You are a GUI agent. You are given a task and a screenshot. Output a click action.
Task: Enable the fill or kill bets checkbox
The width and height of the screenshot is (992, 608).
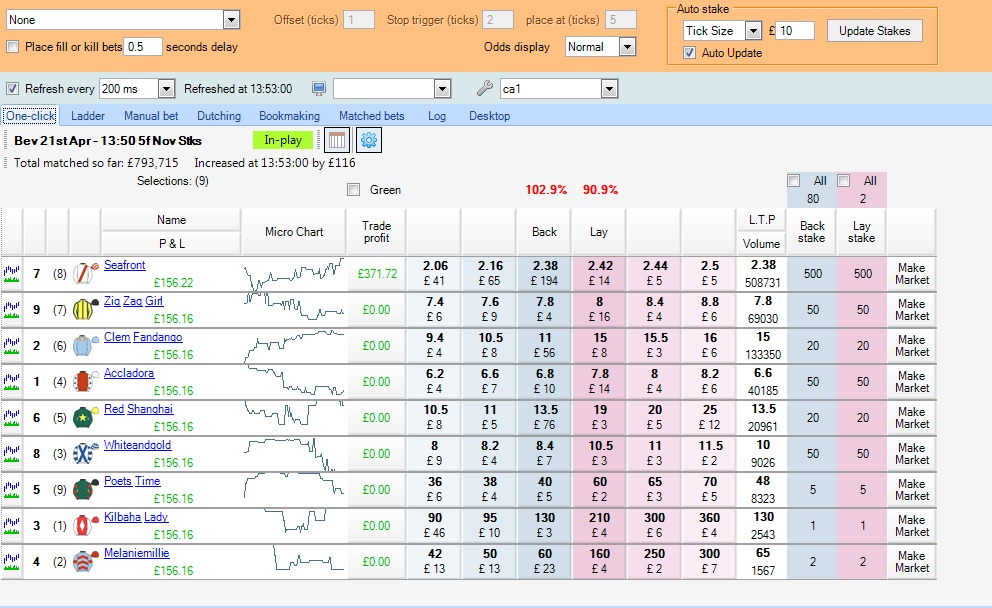(13, 47)
